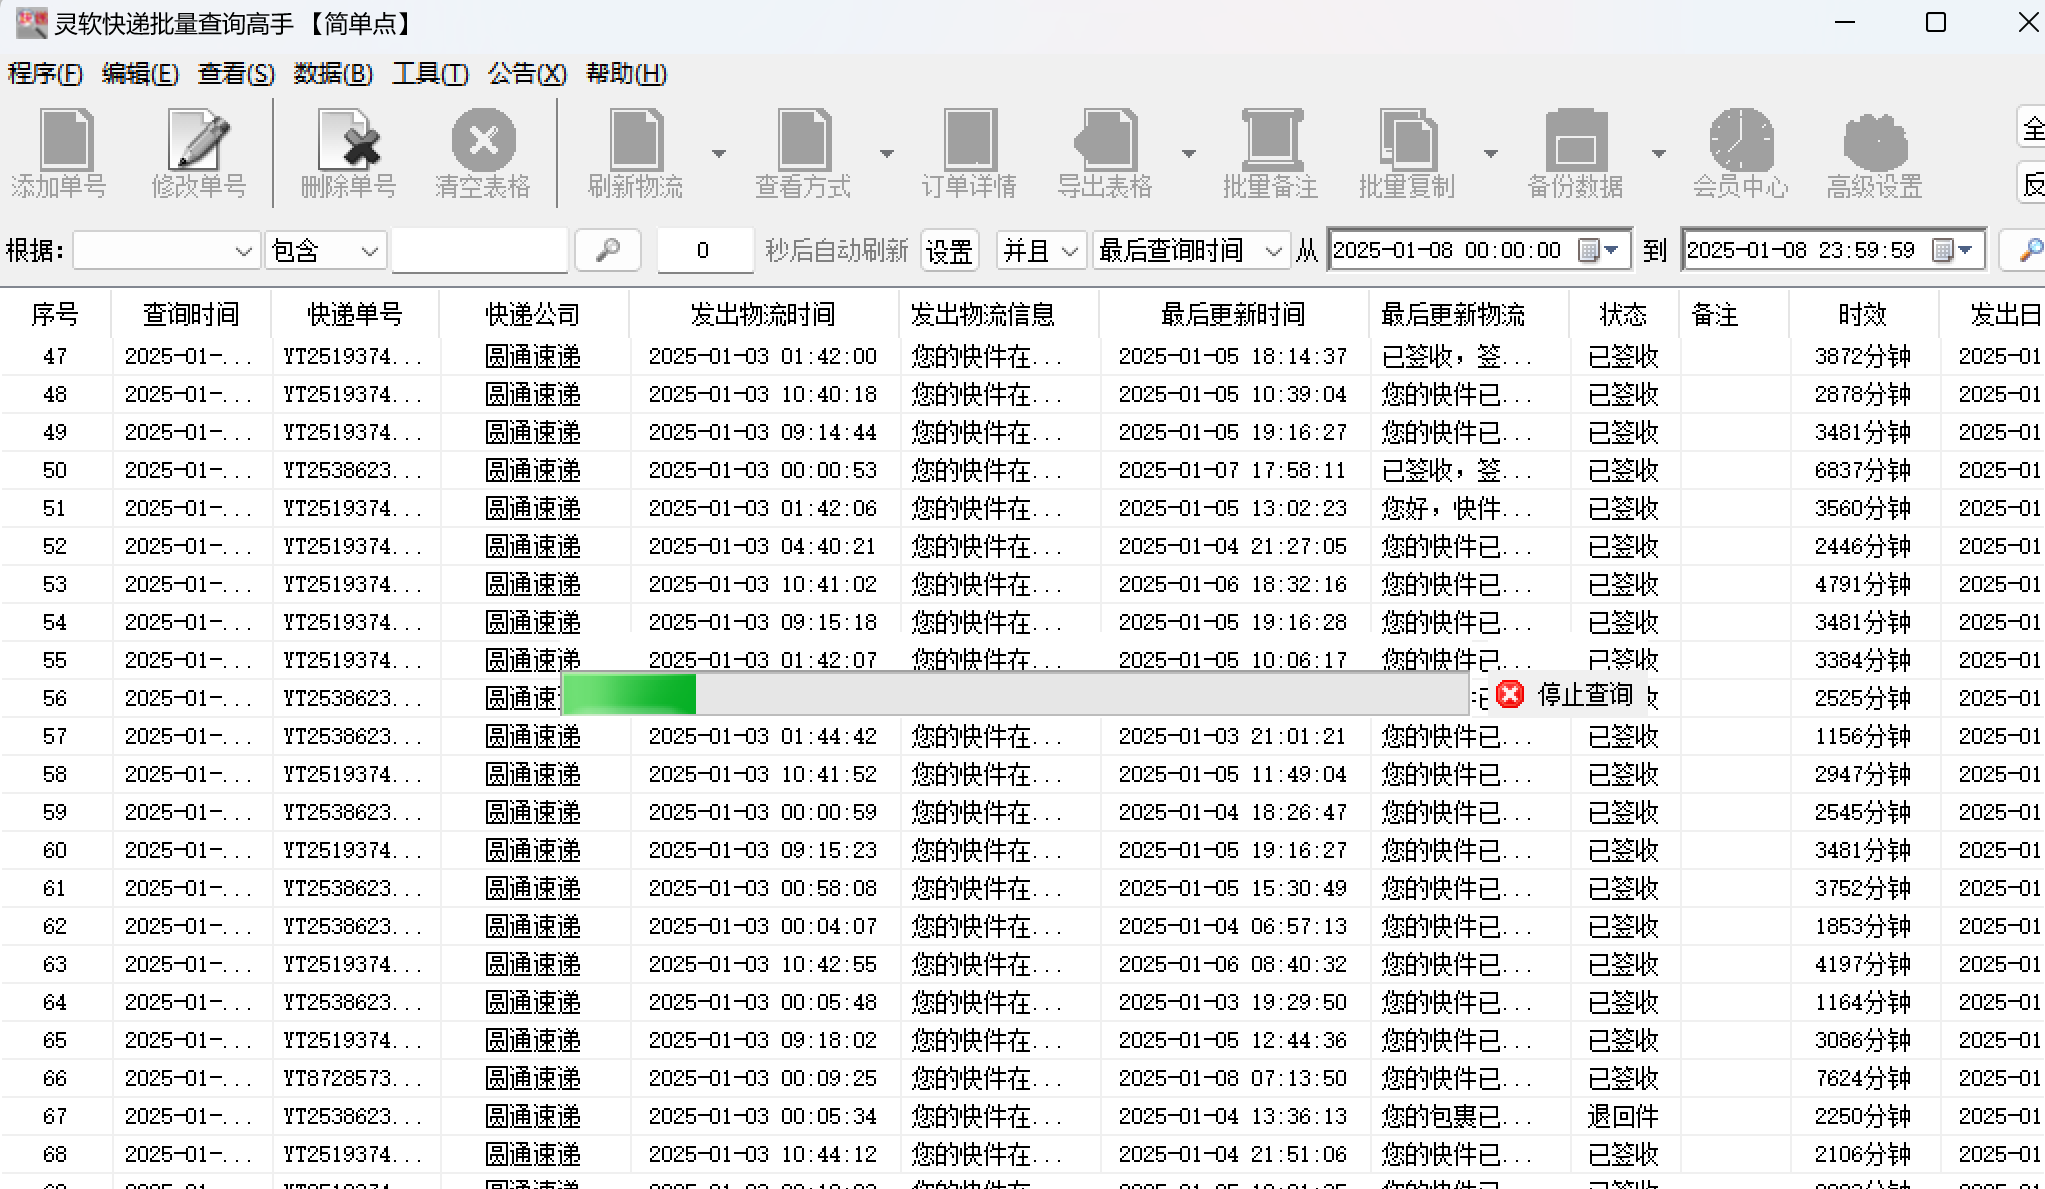Click the 全 button at toolbar right edge
This screenshot has width=2045, height=1189.
tap(2032, 128)
